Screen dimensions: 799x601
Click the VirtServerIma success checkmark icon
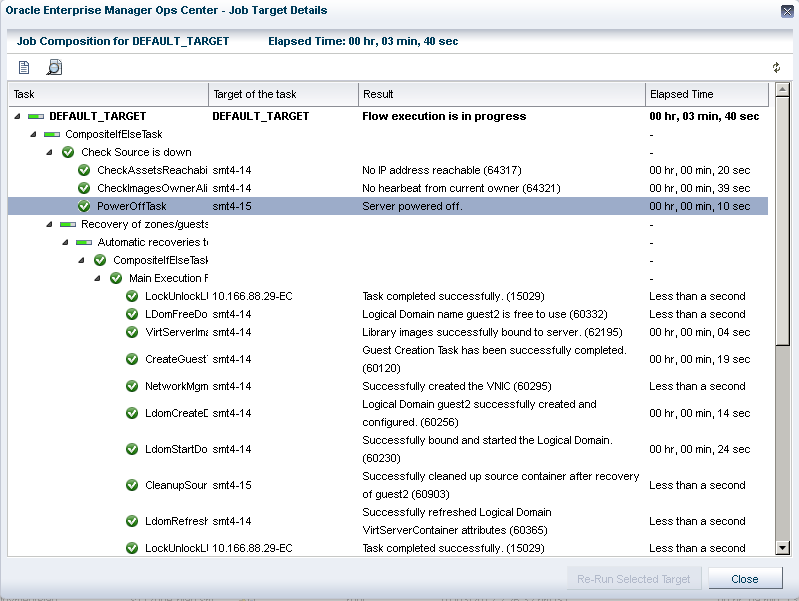(132, 332)
